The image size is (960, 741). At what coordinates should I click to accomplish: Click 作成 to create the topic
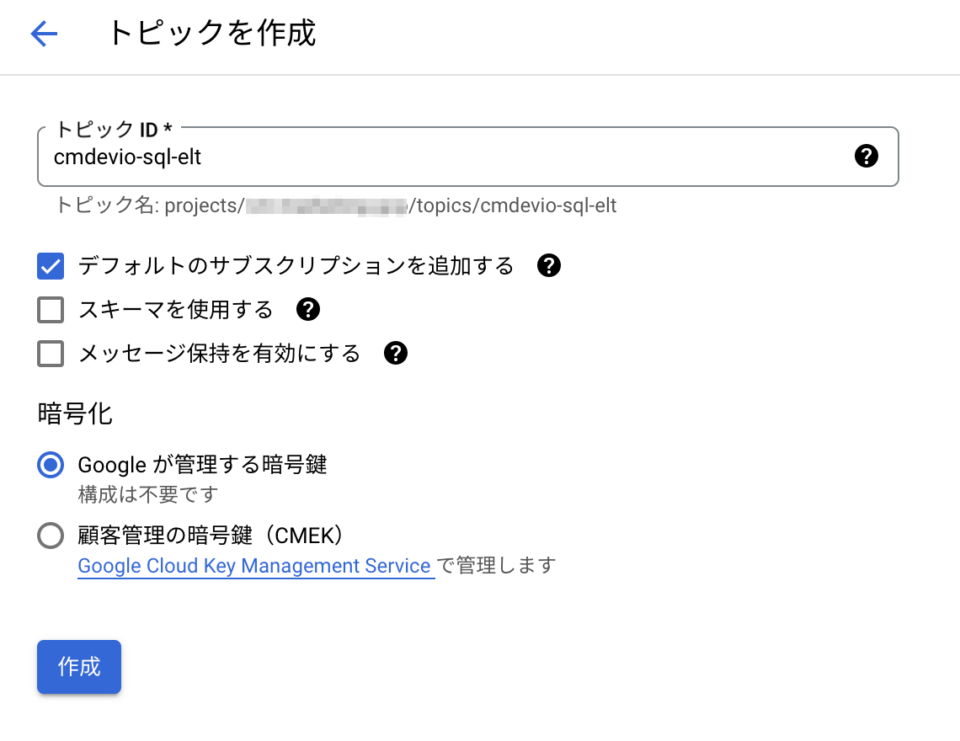pyautogui.click(x=78, y=667)
